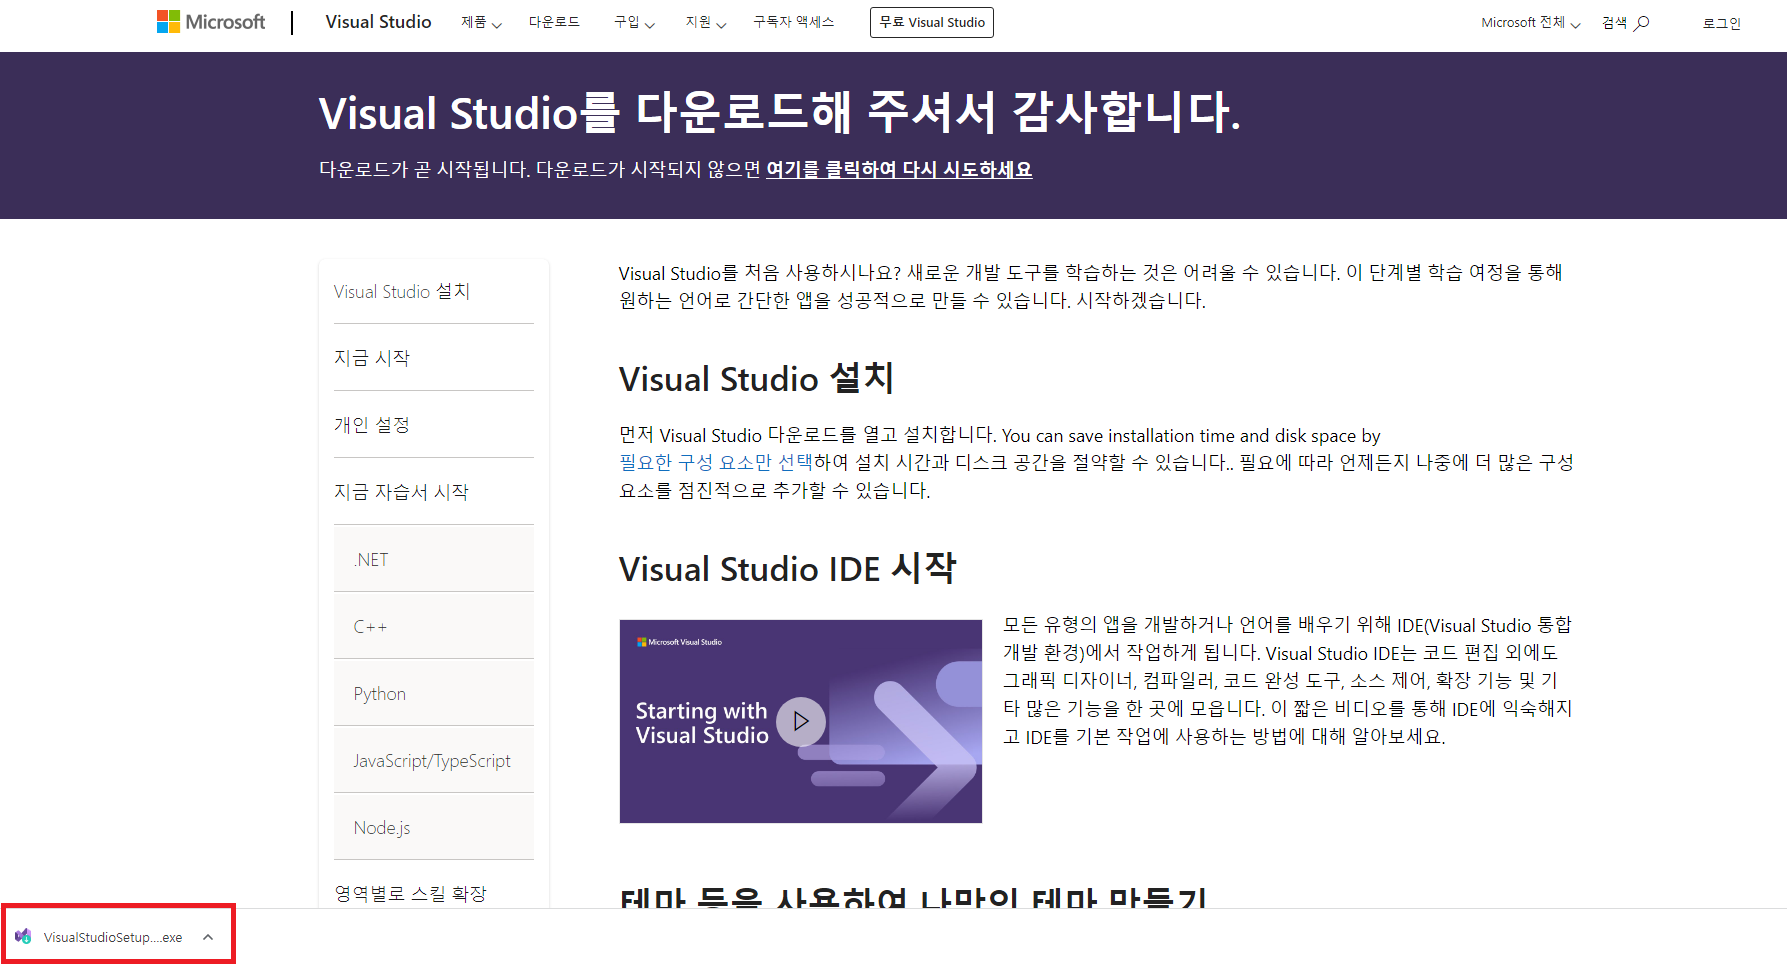Click the Visual Studio installer file icon

point(23,936)
